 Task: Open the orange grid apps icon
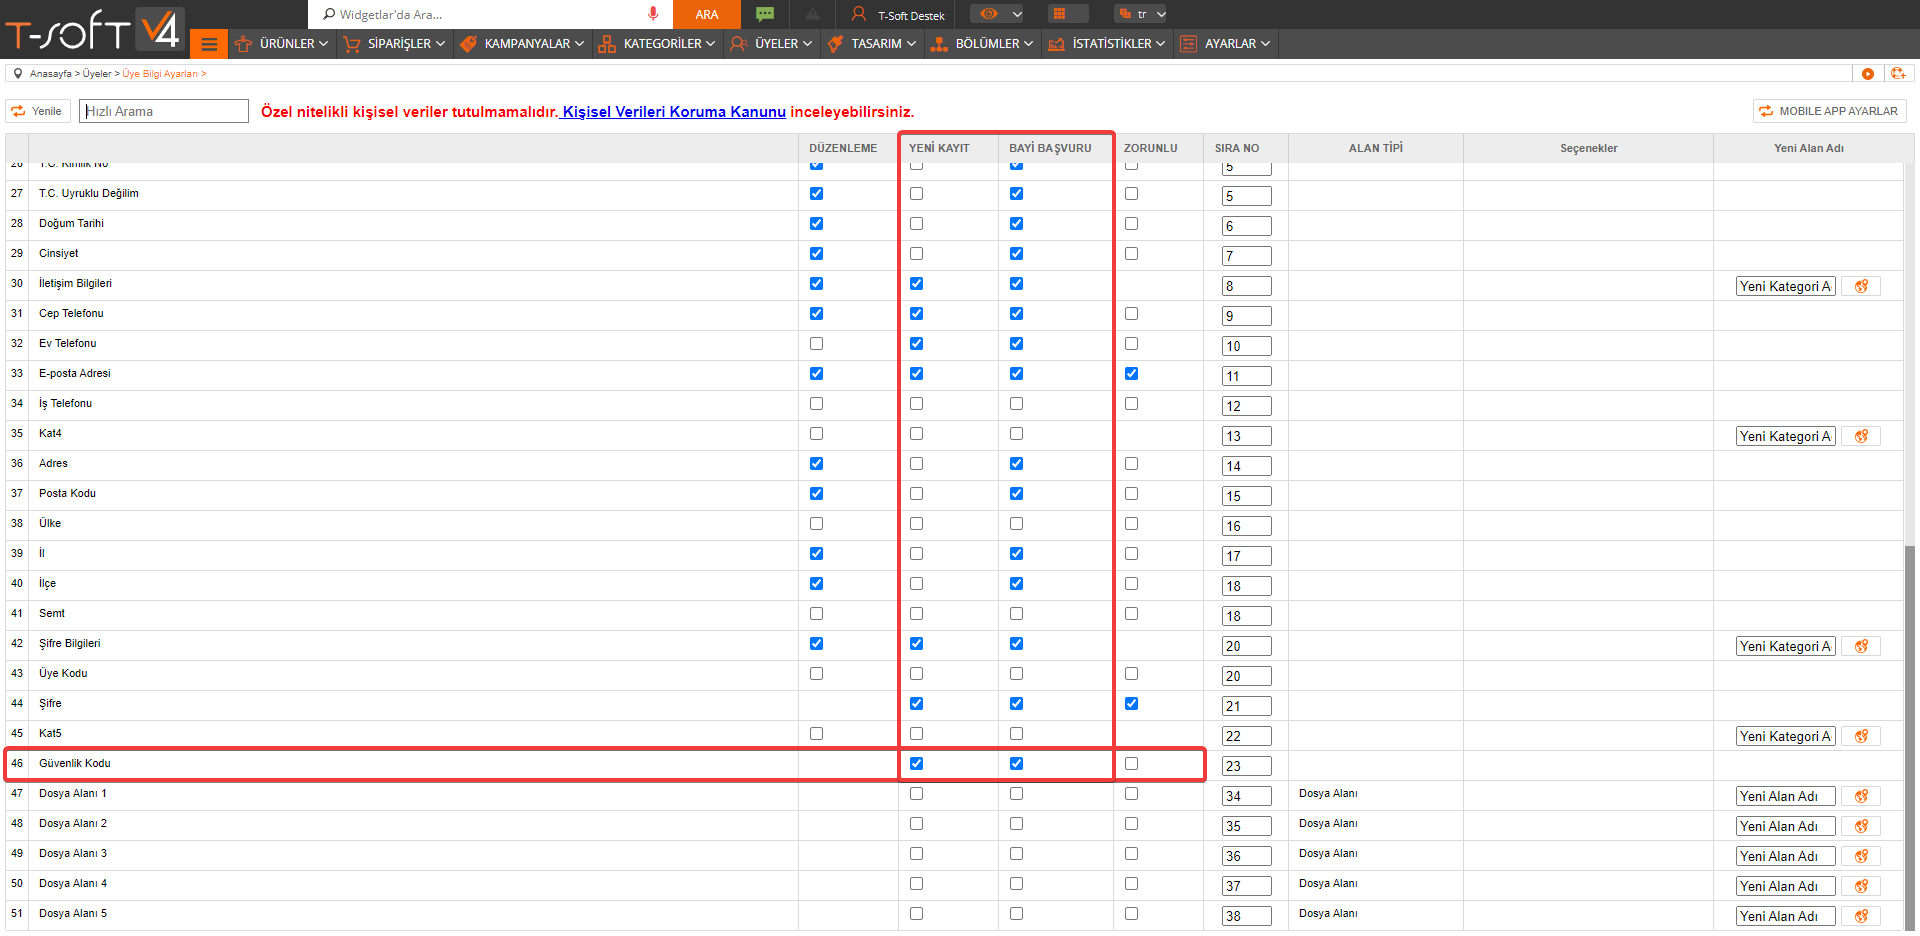1059,14
